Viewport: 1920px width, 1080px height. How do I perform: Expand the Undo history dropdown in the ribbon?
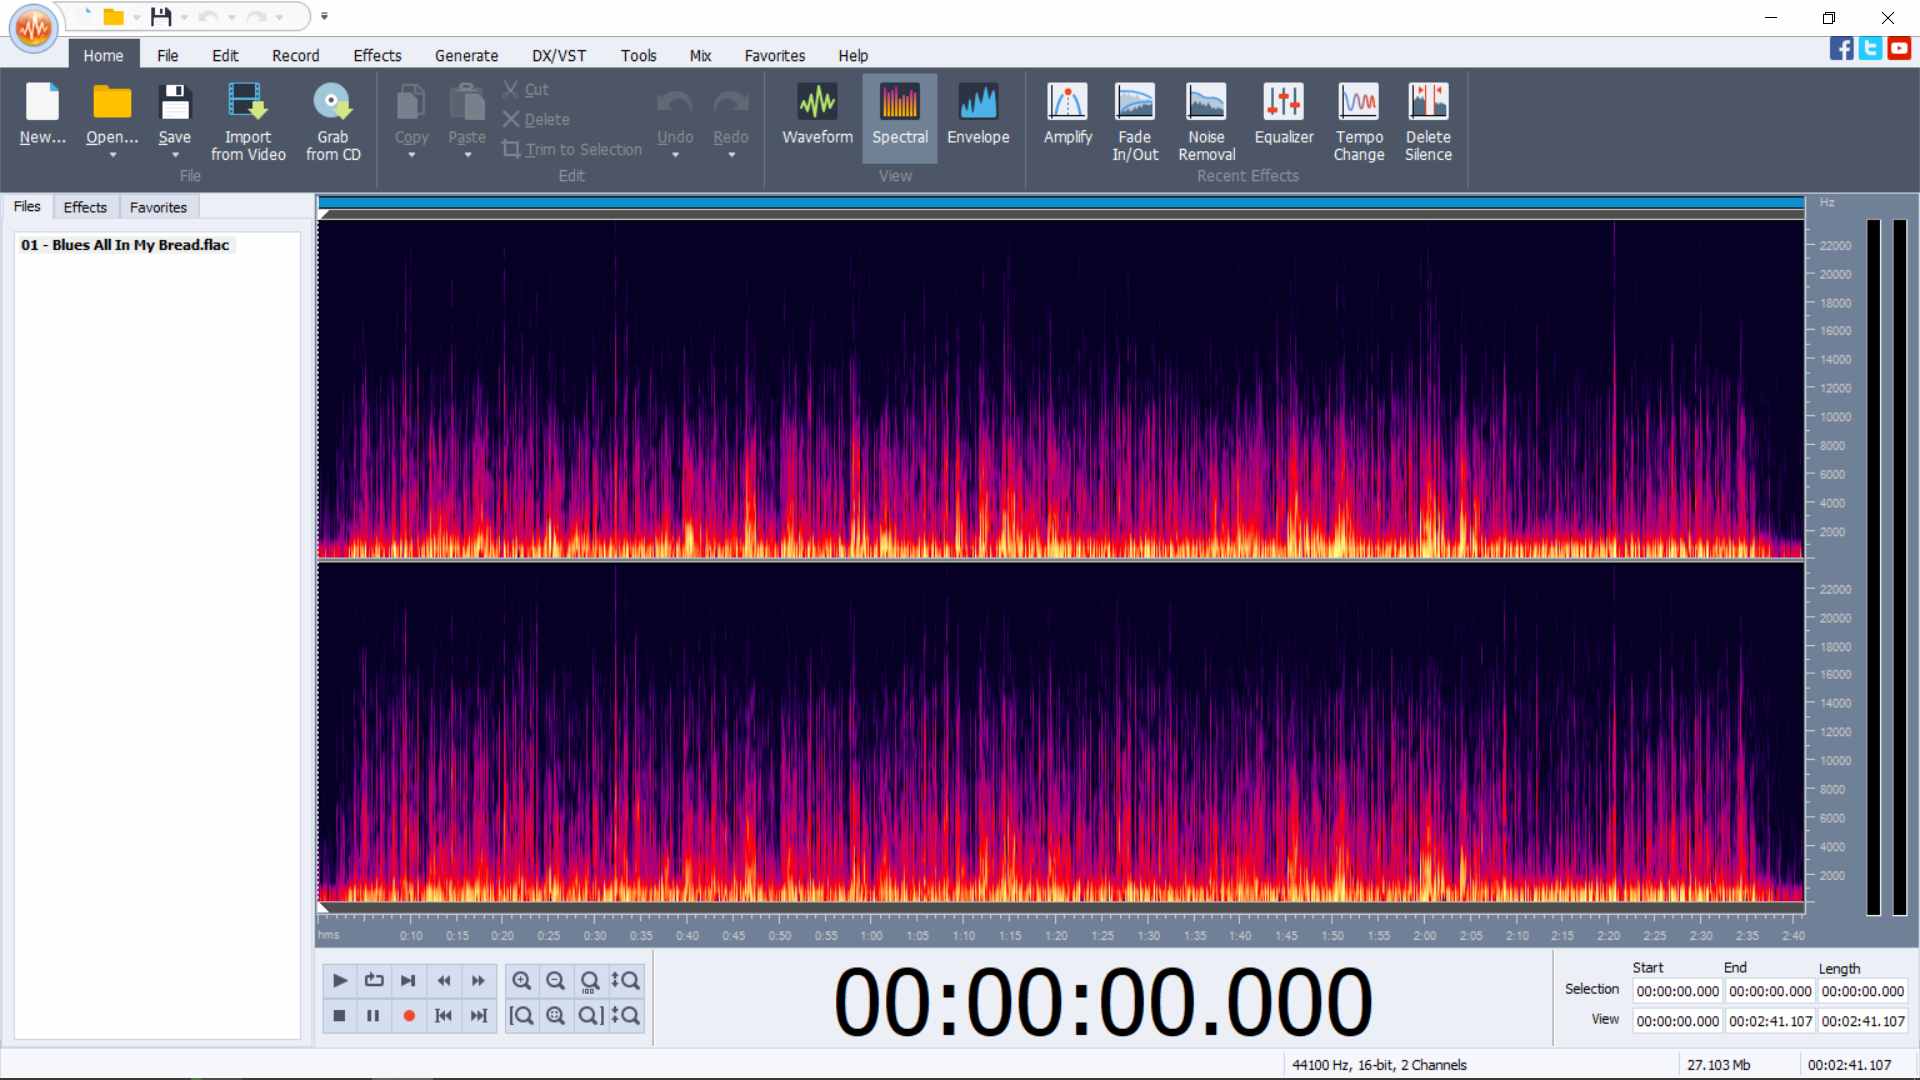(675, 156)
